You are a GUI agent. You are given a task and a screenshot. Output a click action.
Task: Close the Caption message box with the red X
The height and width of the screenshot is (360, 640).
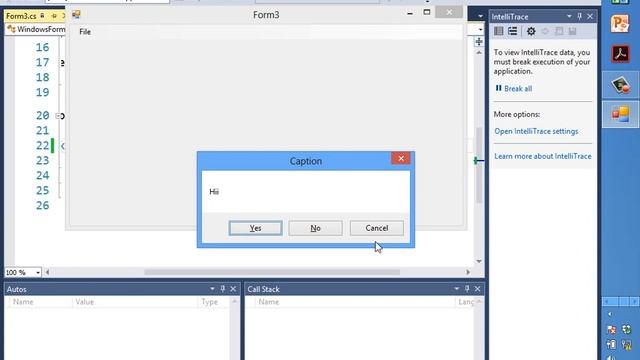tap(401, 158)
